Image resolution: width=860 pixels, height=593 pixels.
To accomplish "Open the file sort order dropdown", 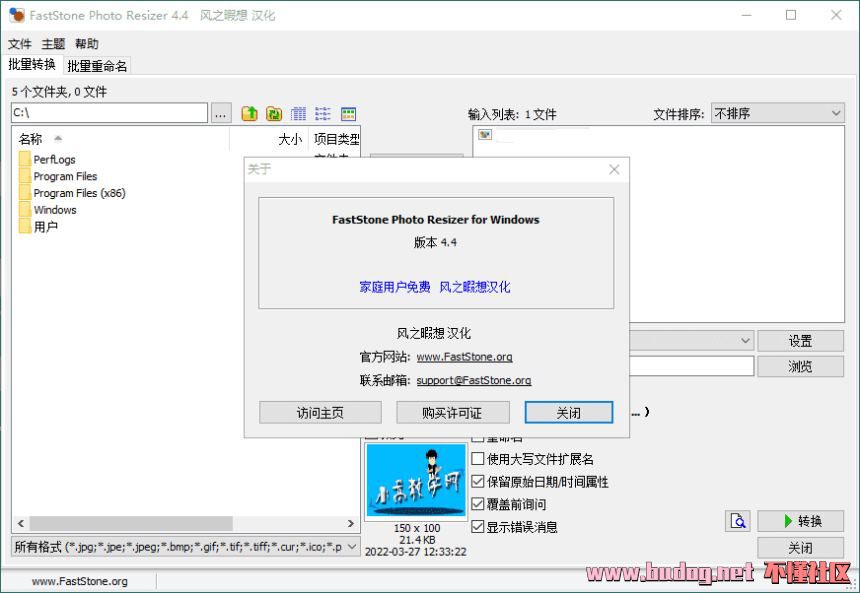I will coord(778,114).
